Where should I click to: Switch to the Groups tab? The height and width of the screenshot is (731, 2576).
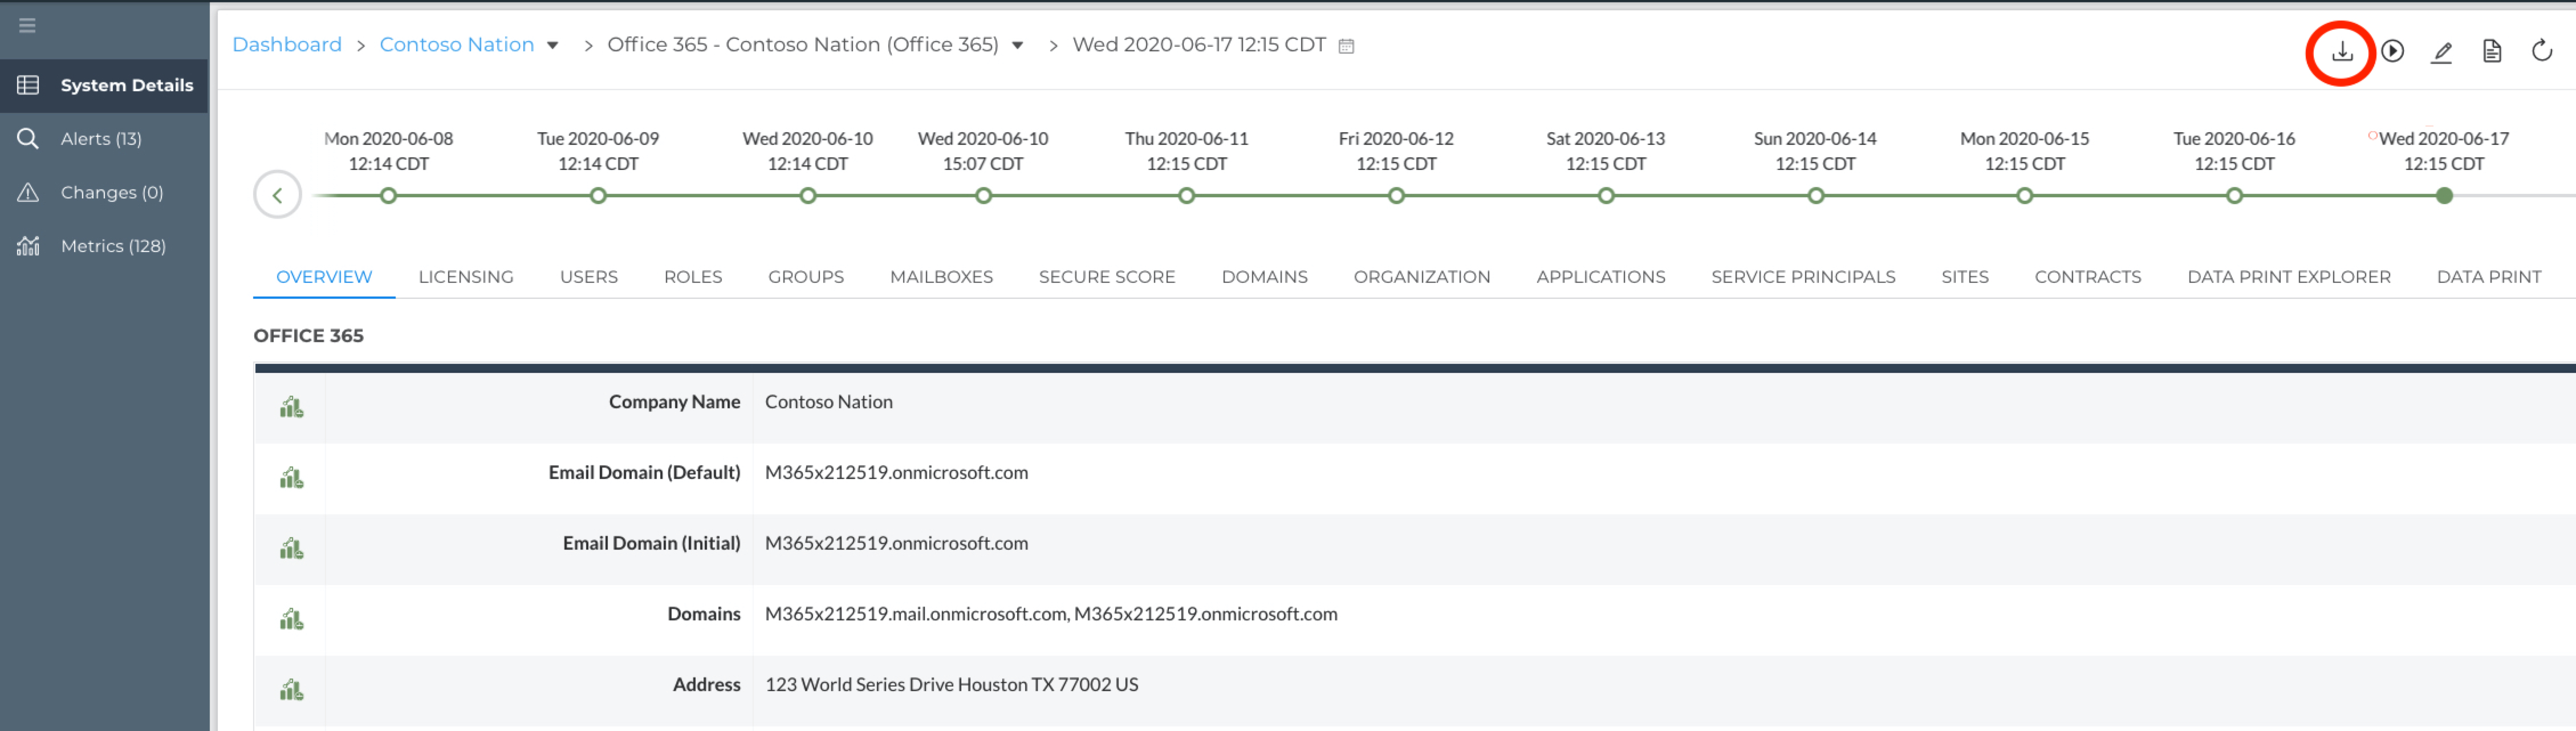click(x=806, y=277)
